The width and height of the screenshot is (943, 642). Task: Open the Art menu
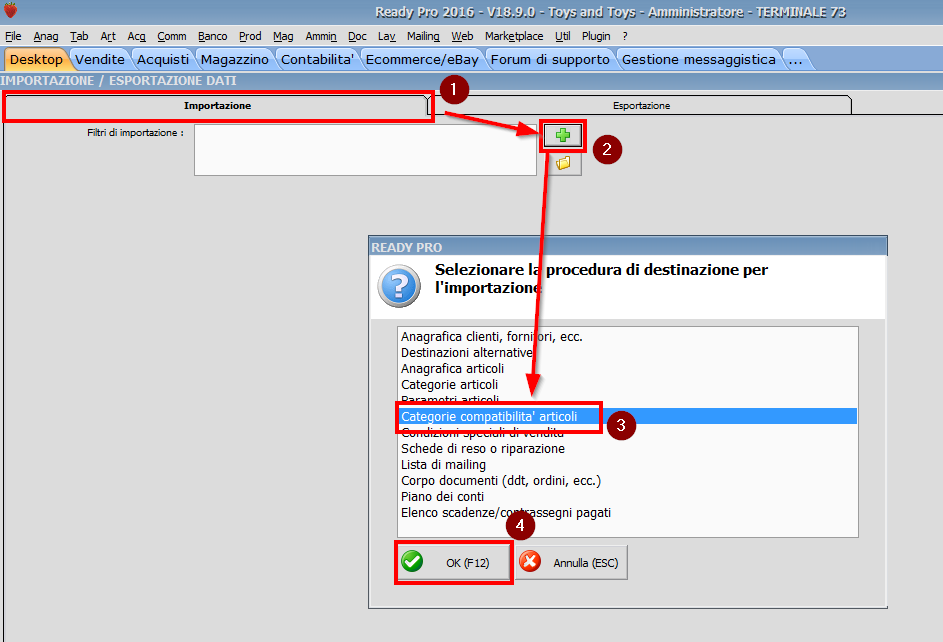(108, 36)
